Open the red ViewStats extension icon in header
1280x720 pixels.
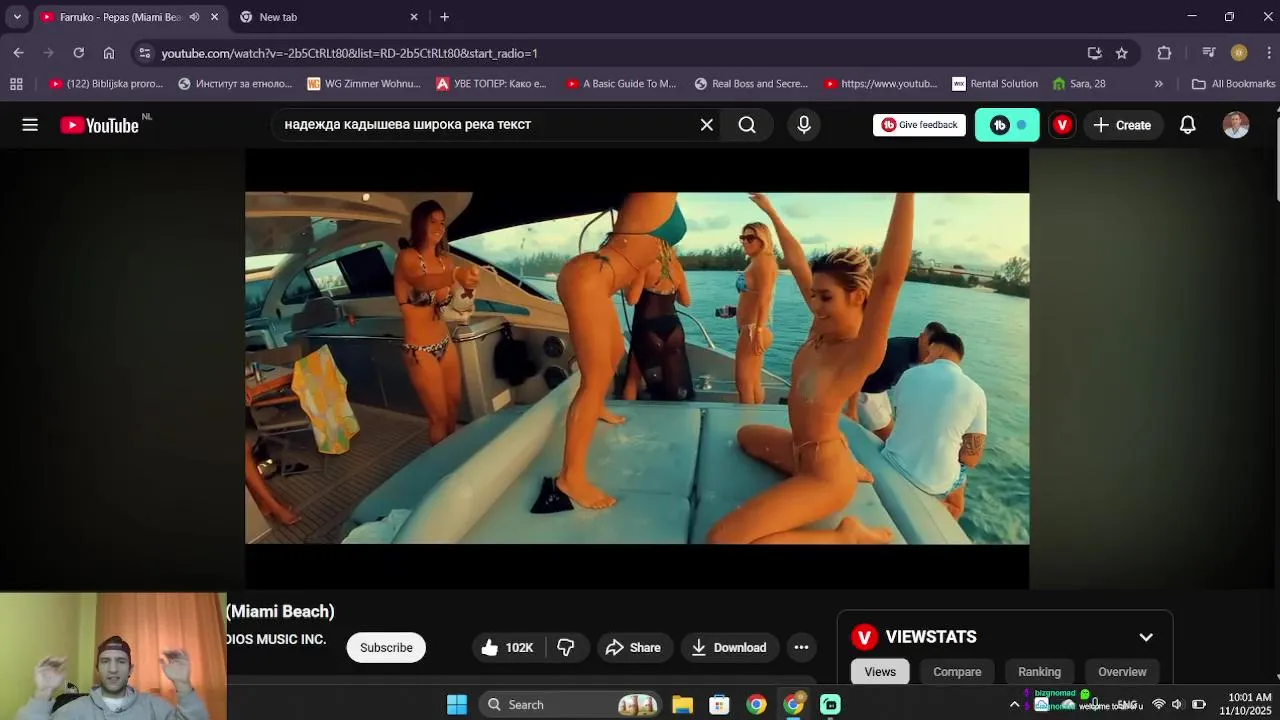click(1062, 125)
